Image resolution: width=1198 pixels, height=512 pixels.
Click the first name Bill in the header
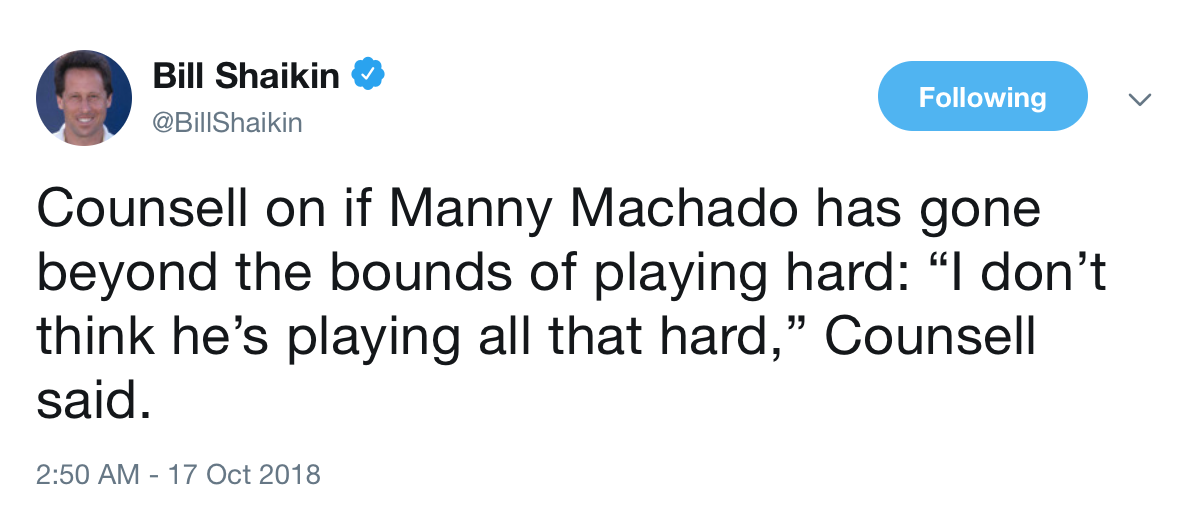coord(178,76)
